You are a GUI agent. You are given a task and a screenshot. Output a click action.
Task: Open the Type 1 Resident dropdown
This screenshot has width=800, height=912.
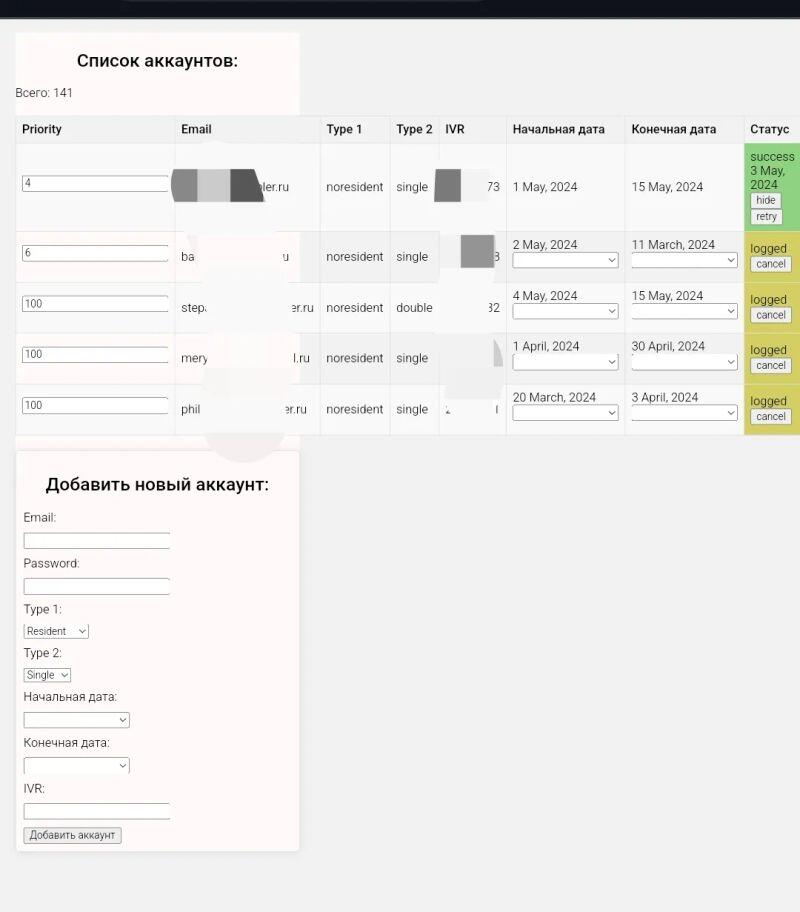pyautogui.click(x=56, y=631)
